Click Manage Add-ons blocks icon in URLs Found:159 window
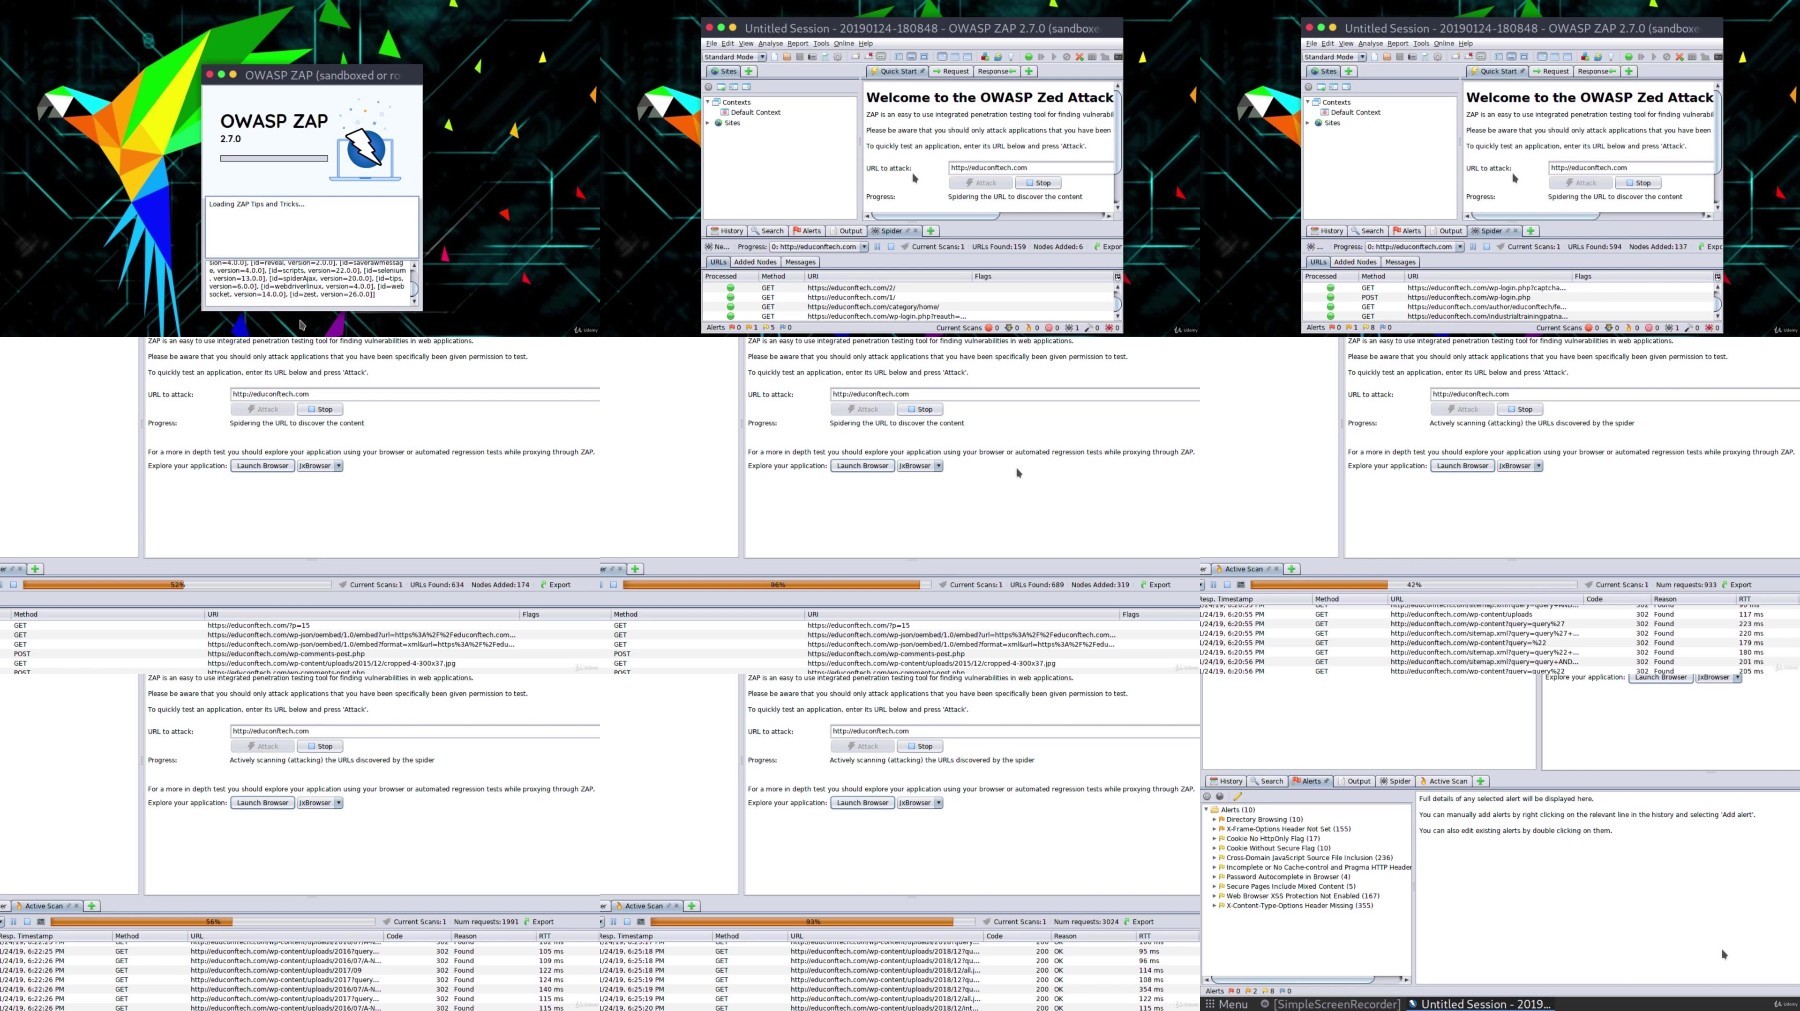This screenshot has width=1800, height=1011. 985,57
